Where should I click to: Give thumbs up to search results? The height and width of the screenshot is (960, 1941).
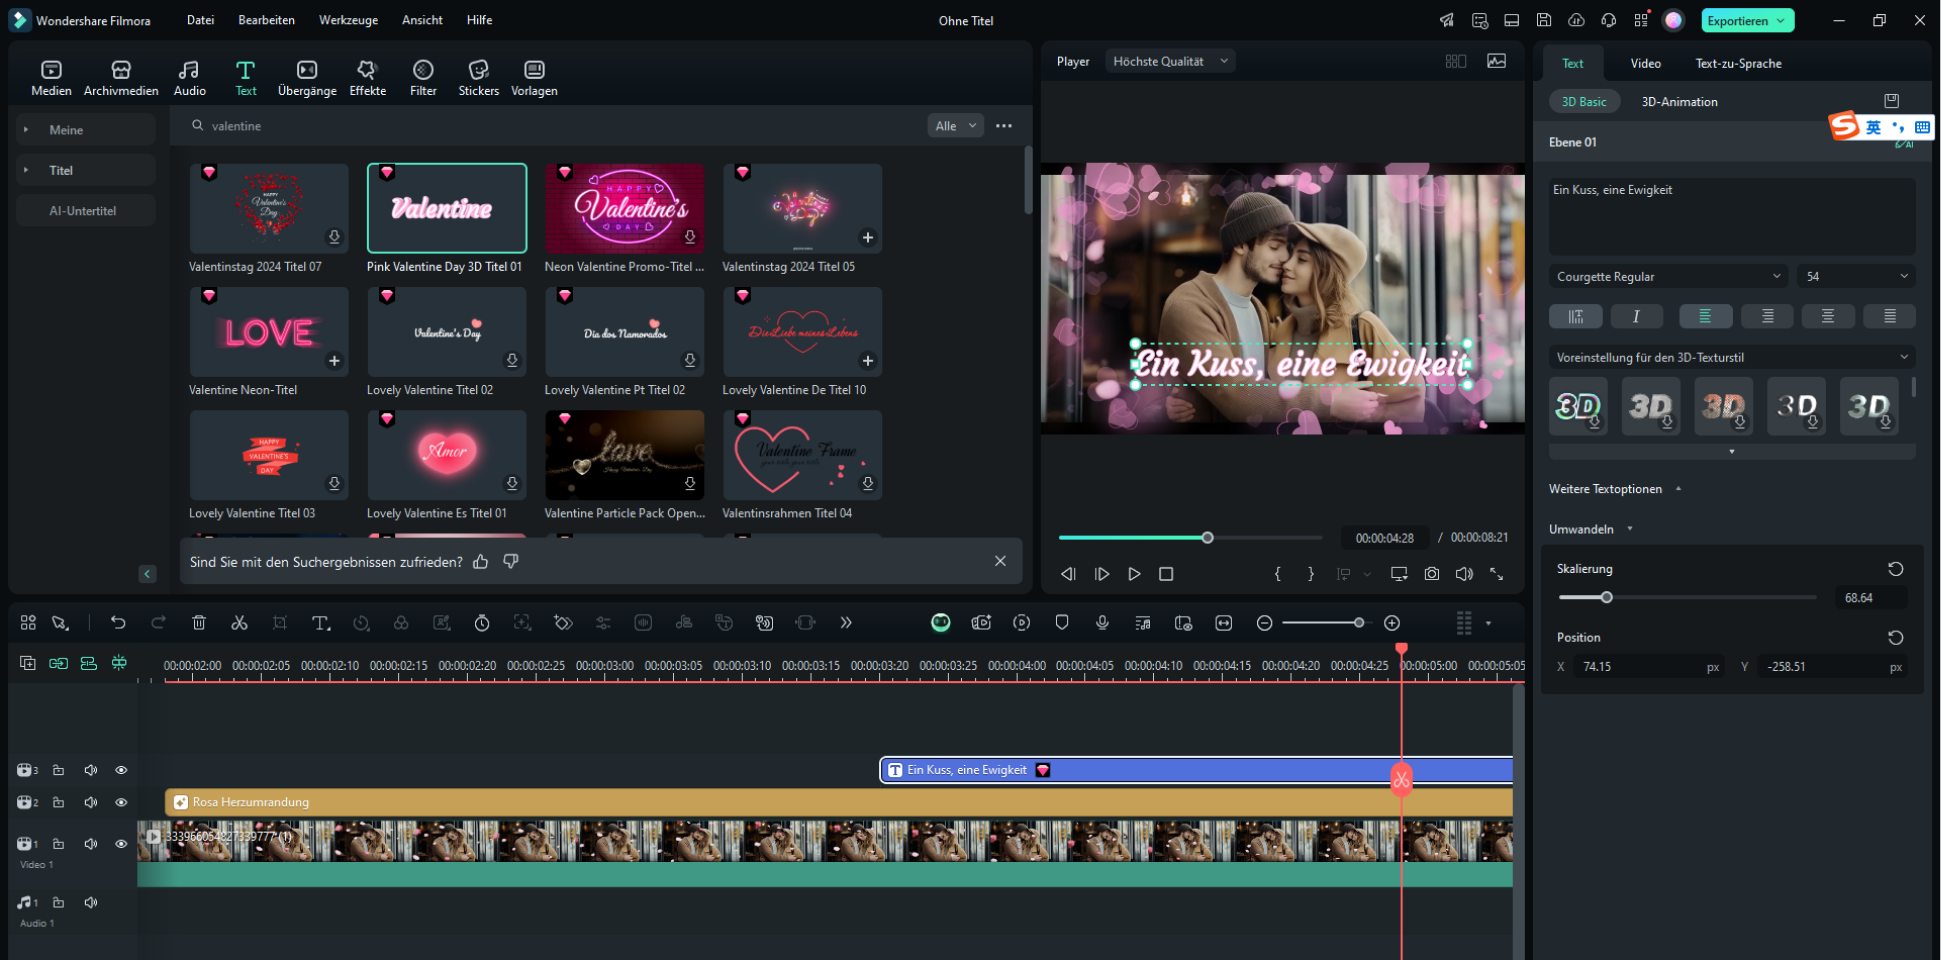481,562
